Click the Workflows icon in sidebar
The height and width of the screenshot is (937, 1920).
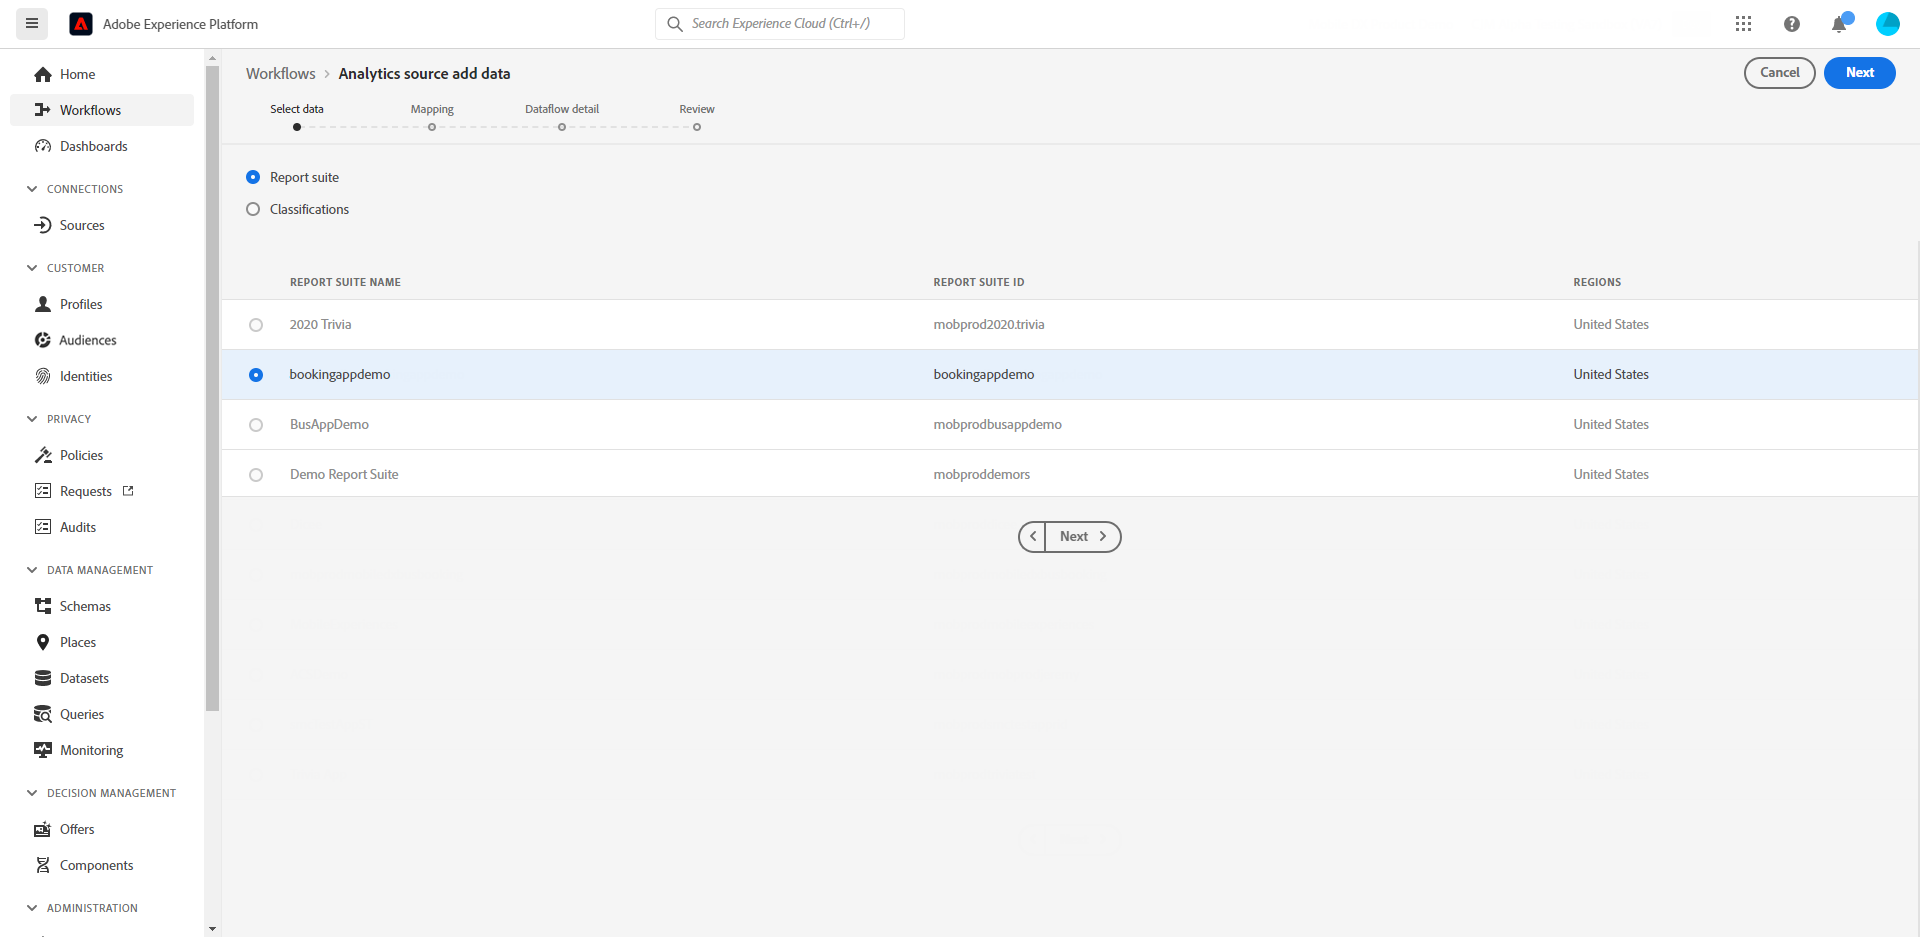click(43, 110)
